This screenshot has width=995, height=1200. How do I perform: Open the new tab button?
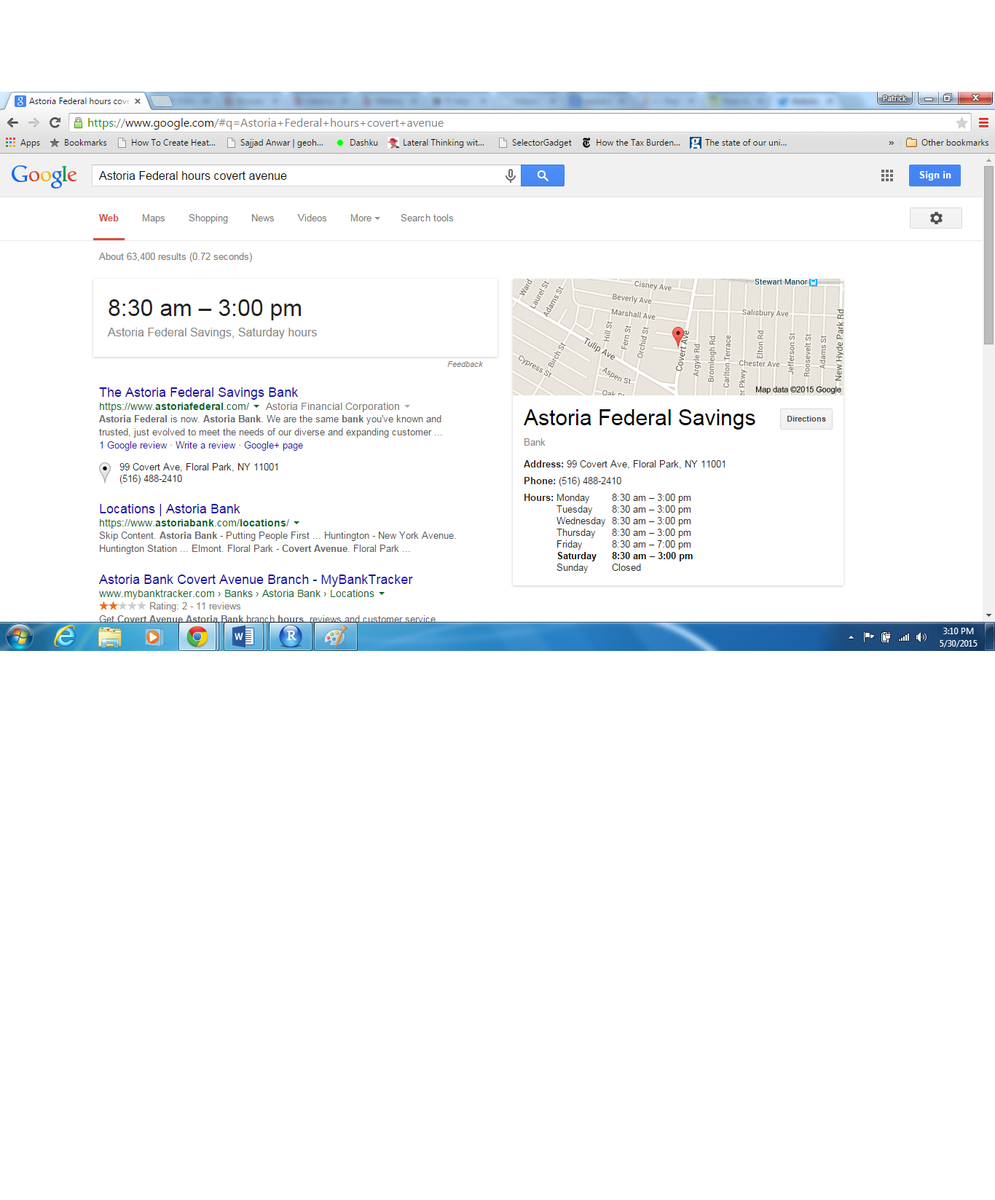[162, 101]
